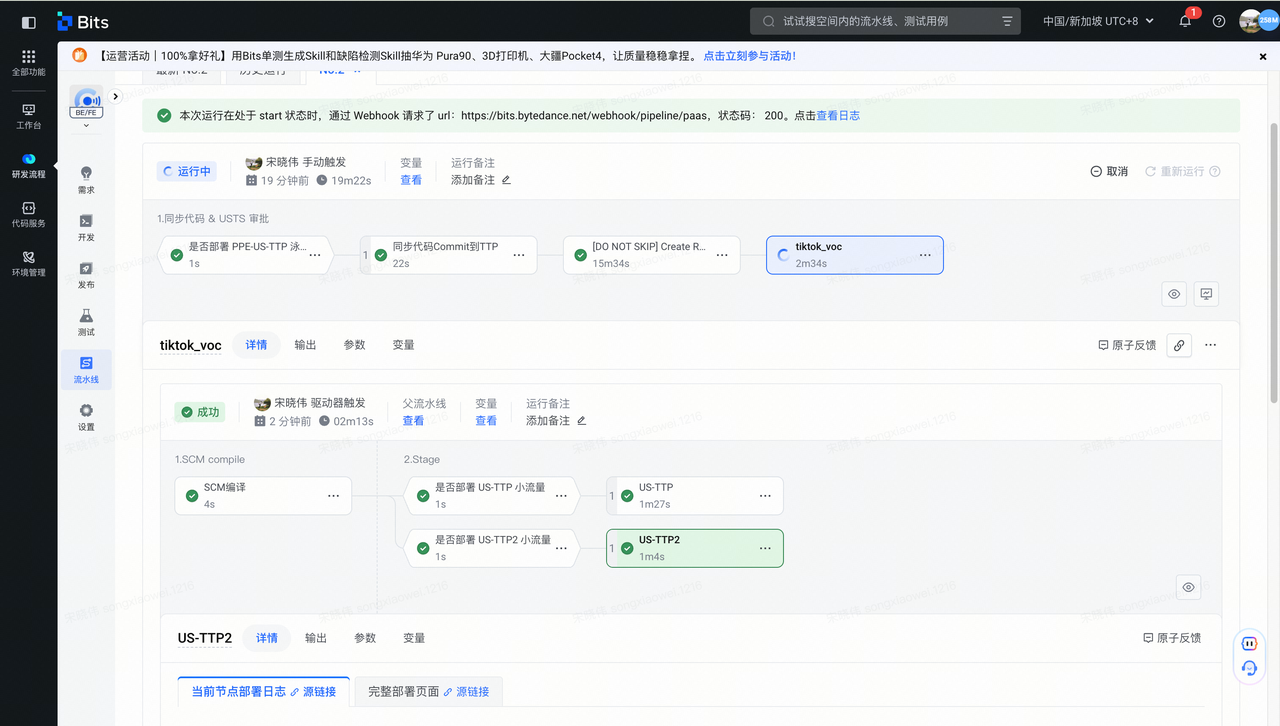Switch to tiktok_voc 详情 tab
Image resolution: width=1280 pixels, height=726 pixels.
(x=256, y=345)
